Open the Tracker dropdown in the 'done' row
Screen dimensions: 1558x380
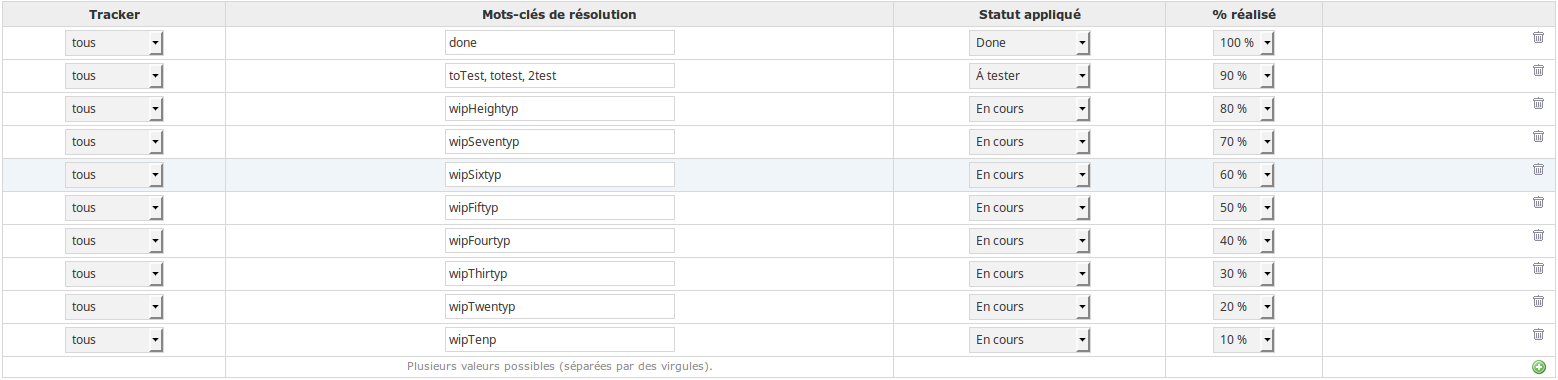tap(114, 43)
